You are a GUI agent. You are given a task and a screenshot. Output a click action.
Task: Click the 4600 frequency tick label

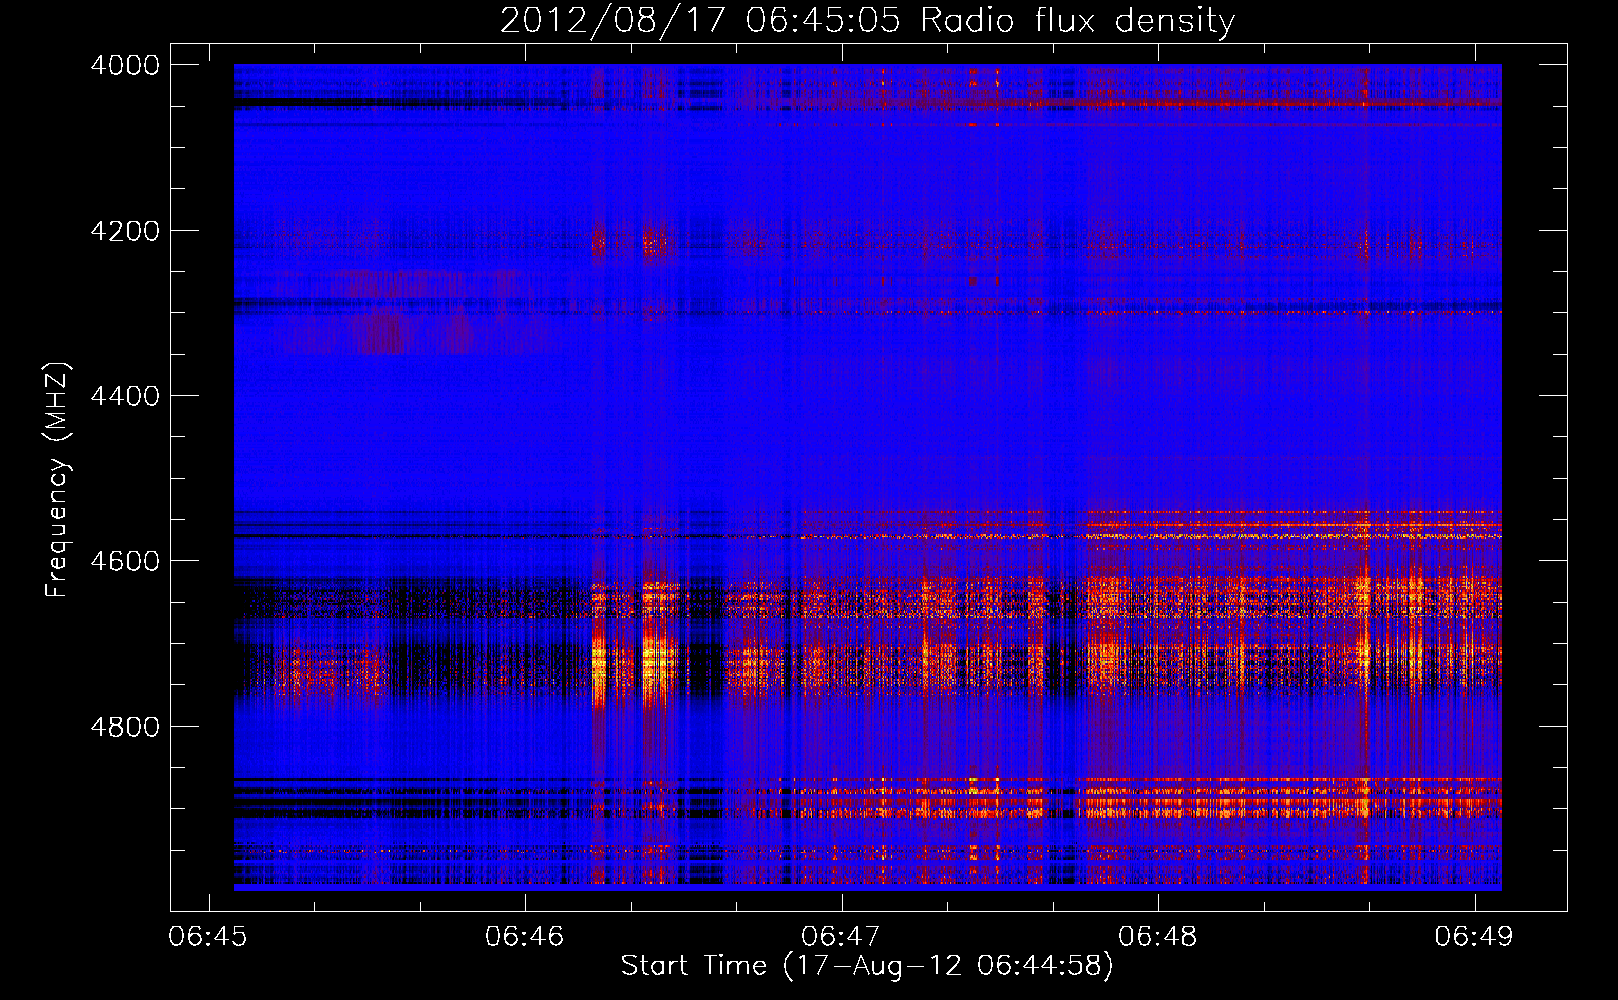125,561
